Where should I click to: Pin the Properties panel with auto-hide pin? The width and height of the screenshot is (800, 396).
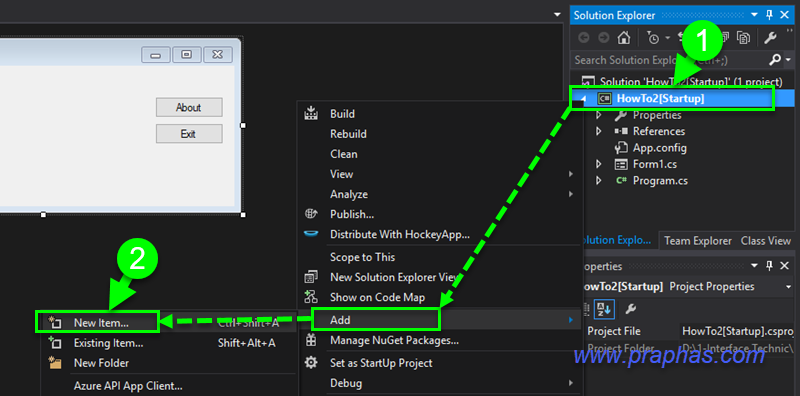coord(769,265)
